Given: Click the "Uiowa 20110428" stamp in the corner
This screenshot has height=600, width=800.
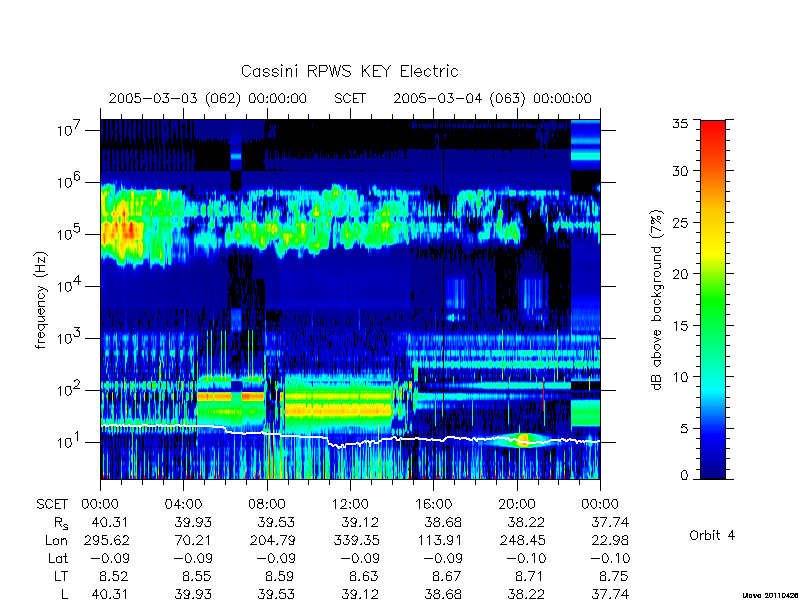Looking at the screenshot, I should 771,595.
